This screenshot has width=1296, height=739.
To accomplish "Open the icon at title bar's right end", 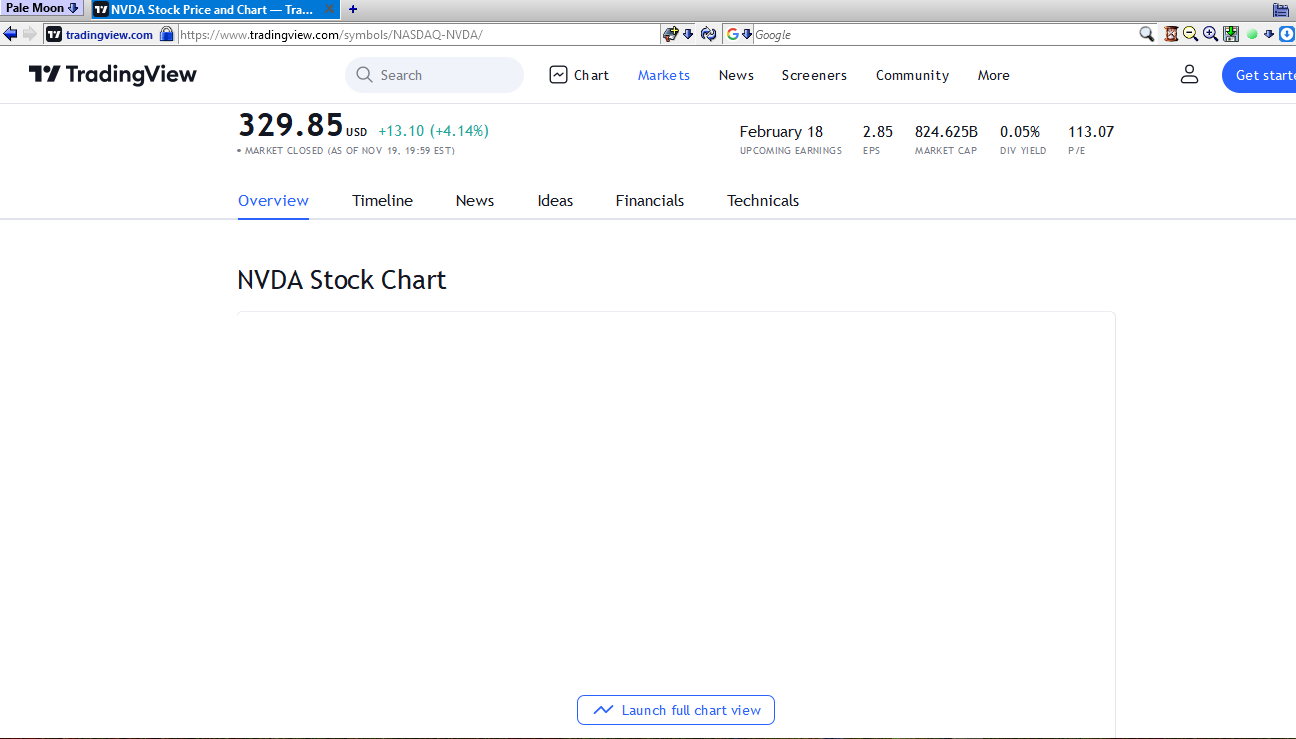I will click(1281, 9).
